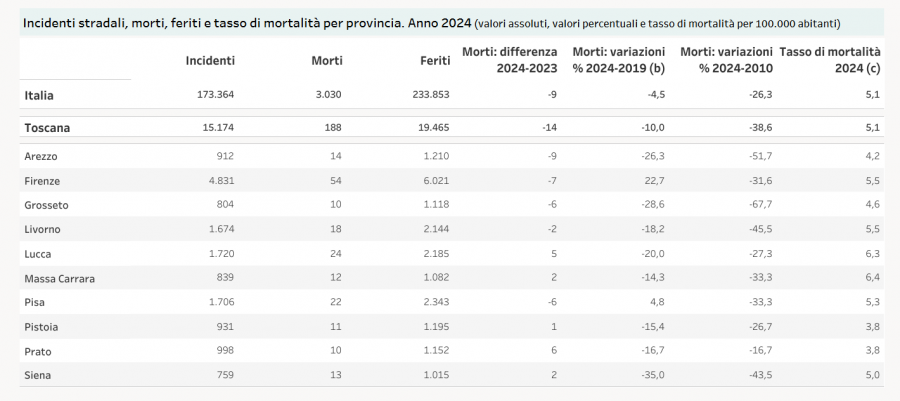The height and width of the screenshot is (401, 900).
Task: Click the Morti column header
Action: 326,61
